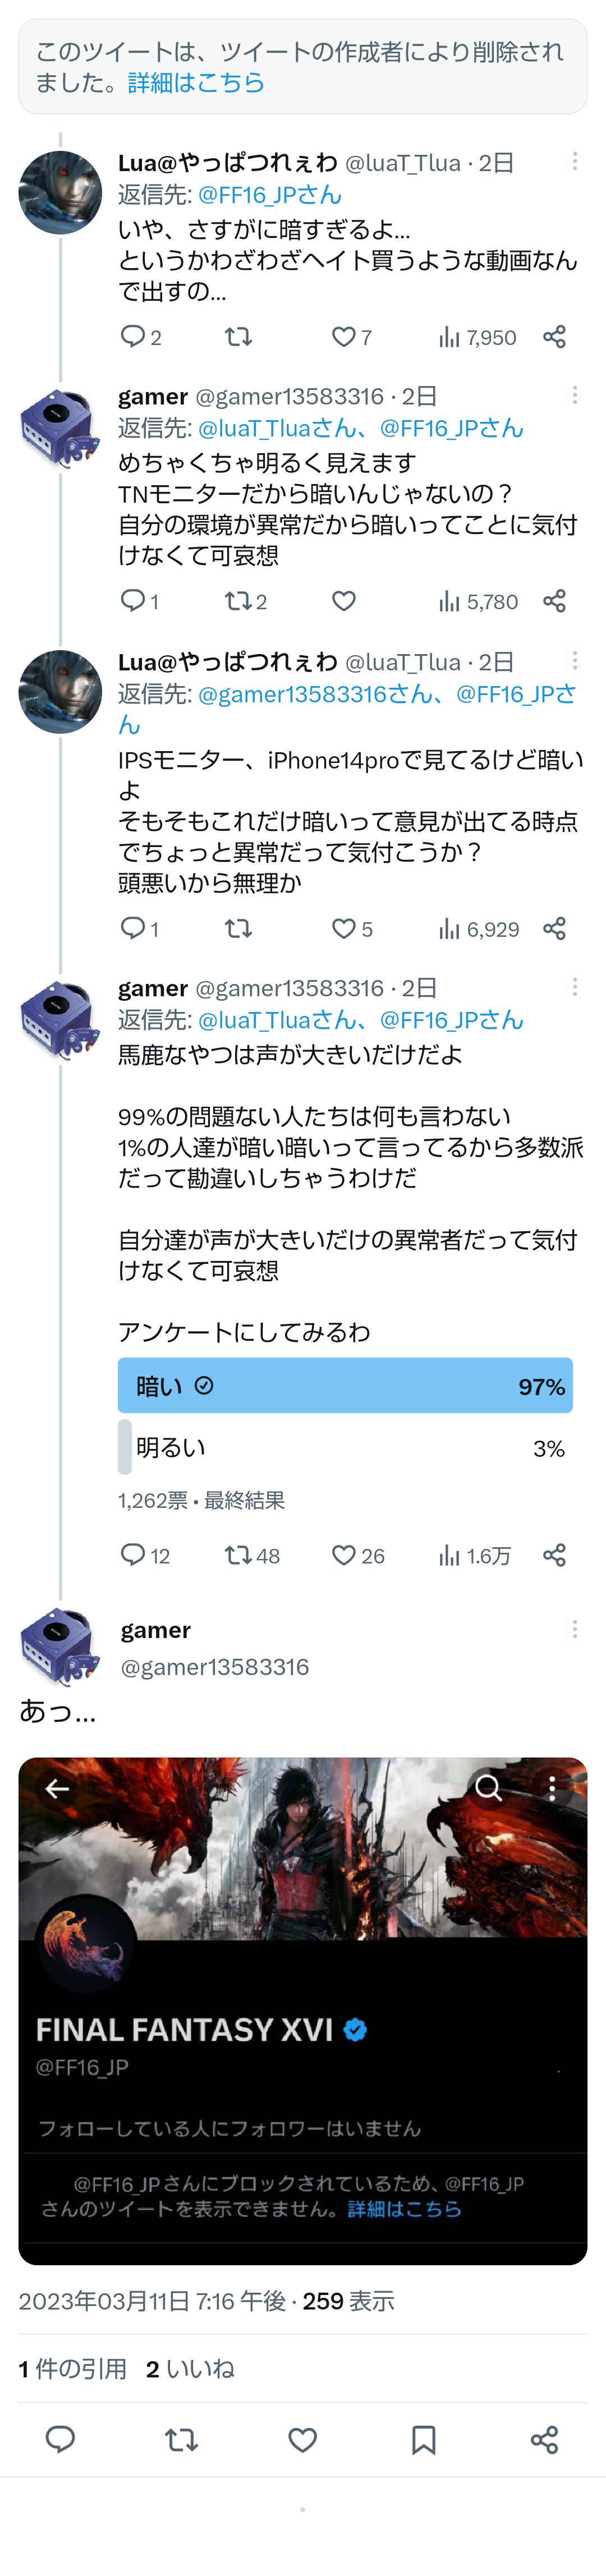Open more options on Lua's first tweet

pyautogui.click(x=574, y=162)
